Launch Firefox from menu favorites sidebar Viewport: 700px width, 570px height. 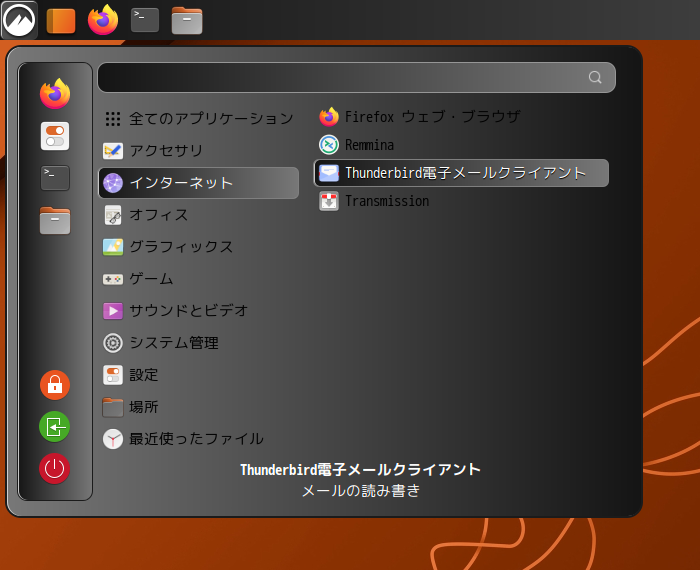pyautogui.click(x=55, y=94)
